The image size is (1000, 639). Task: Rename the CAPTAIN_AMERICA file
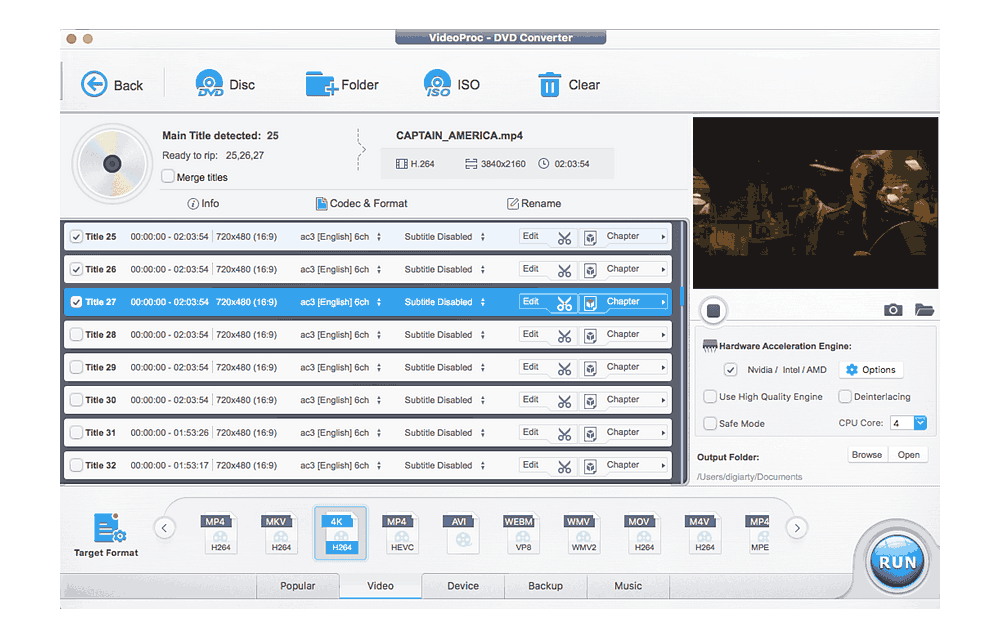tap(534, 203)
